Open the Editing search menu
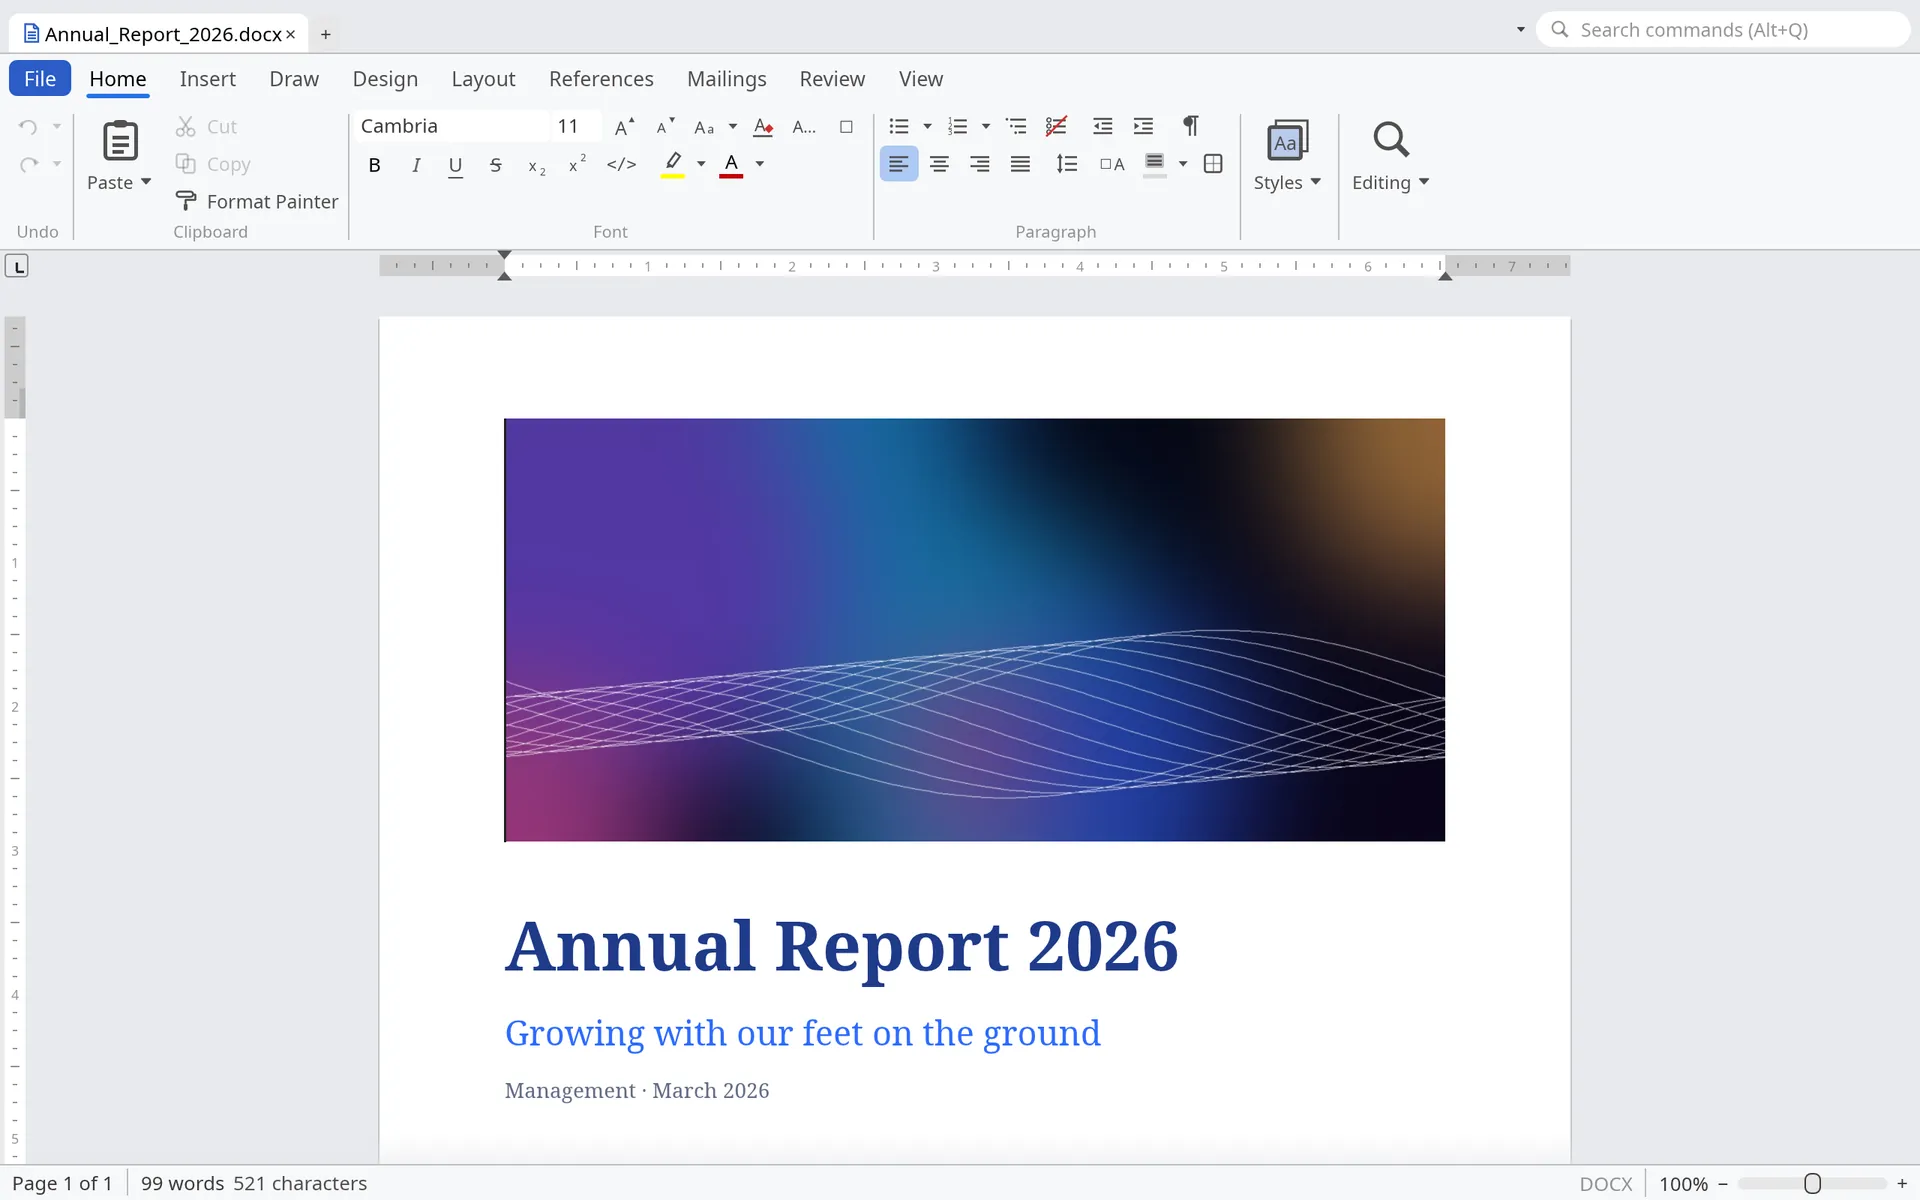 point(1390,156)
